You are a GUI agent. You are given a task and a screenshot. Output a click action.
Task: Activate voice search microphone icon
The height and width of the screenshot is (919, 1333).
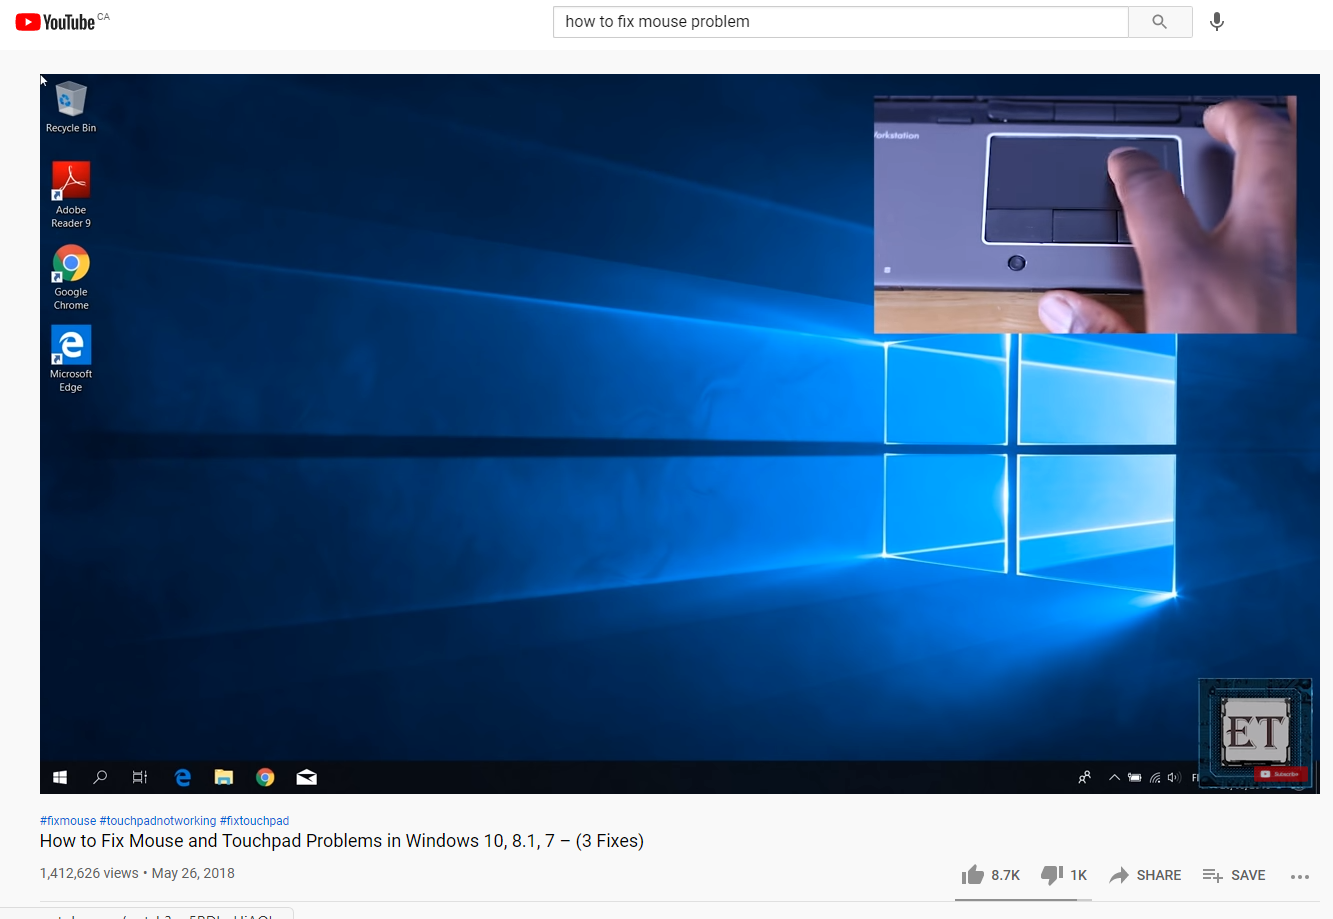point(1216,22)
